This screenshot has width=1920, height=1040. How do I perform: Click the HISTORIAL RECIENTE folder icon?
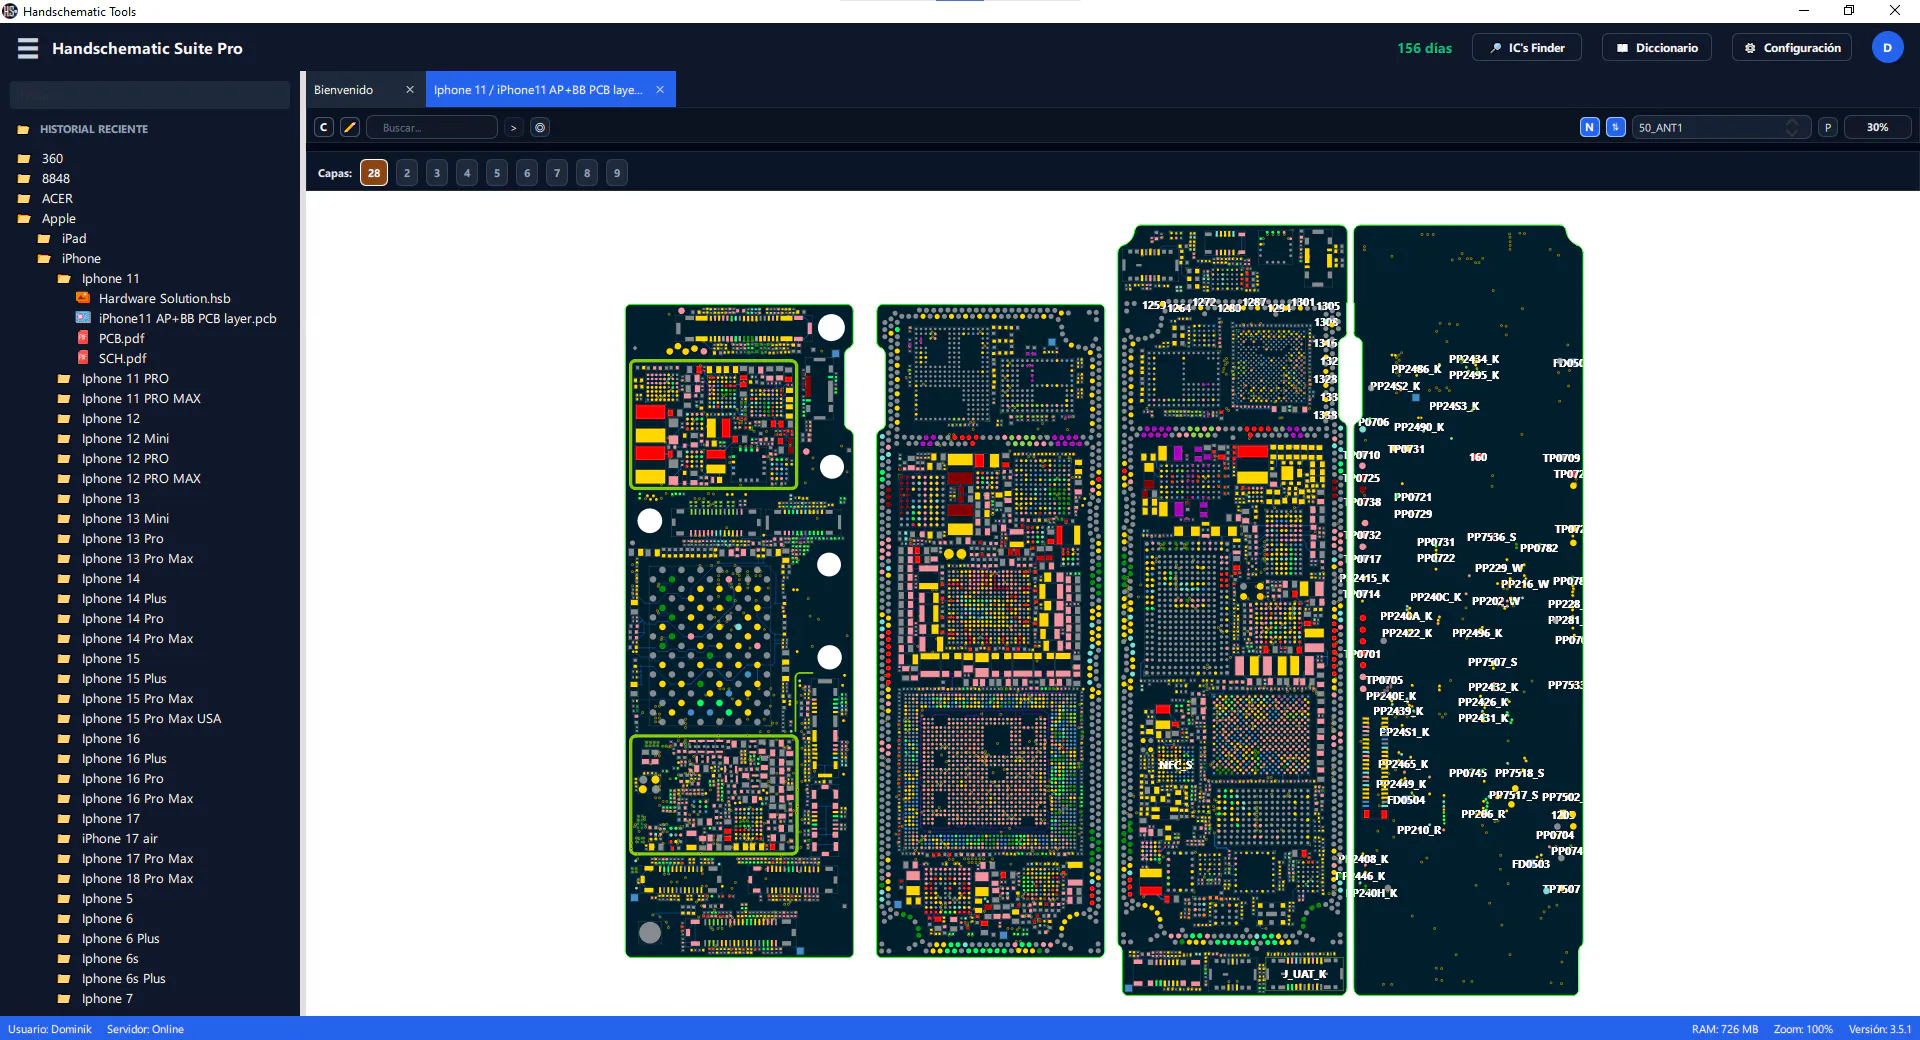(x=23, y=129)
